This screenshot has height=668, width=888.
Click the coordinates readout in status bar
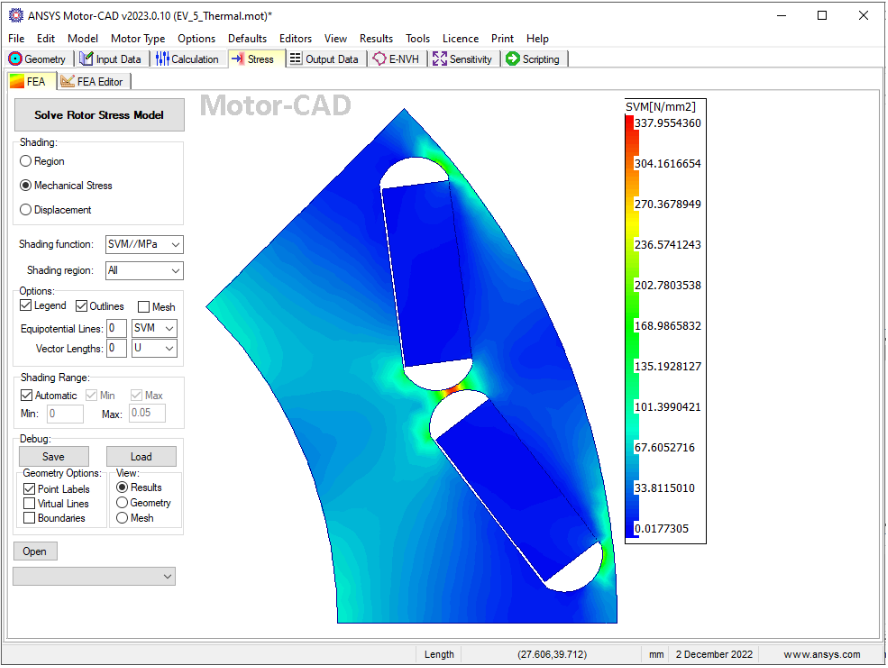(552, 654)
